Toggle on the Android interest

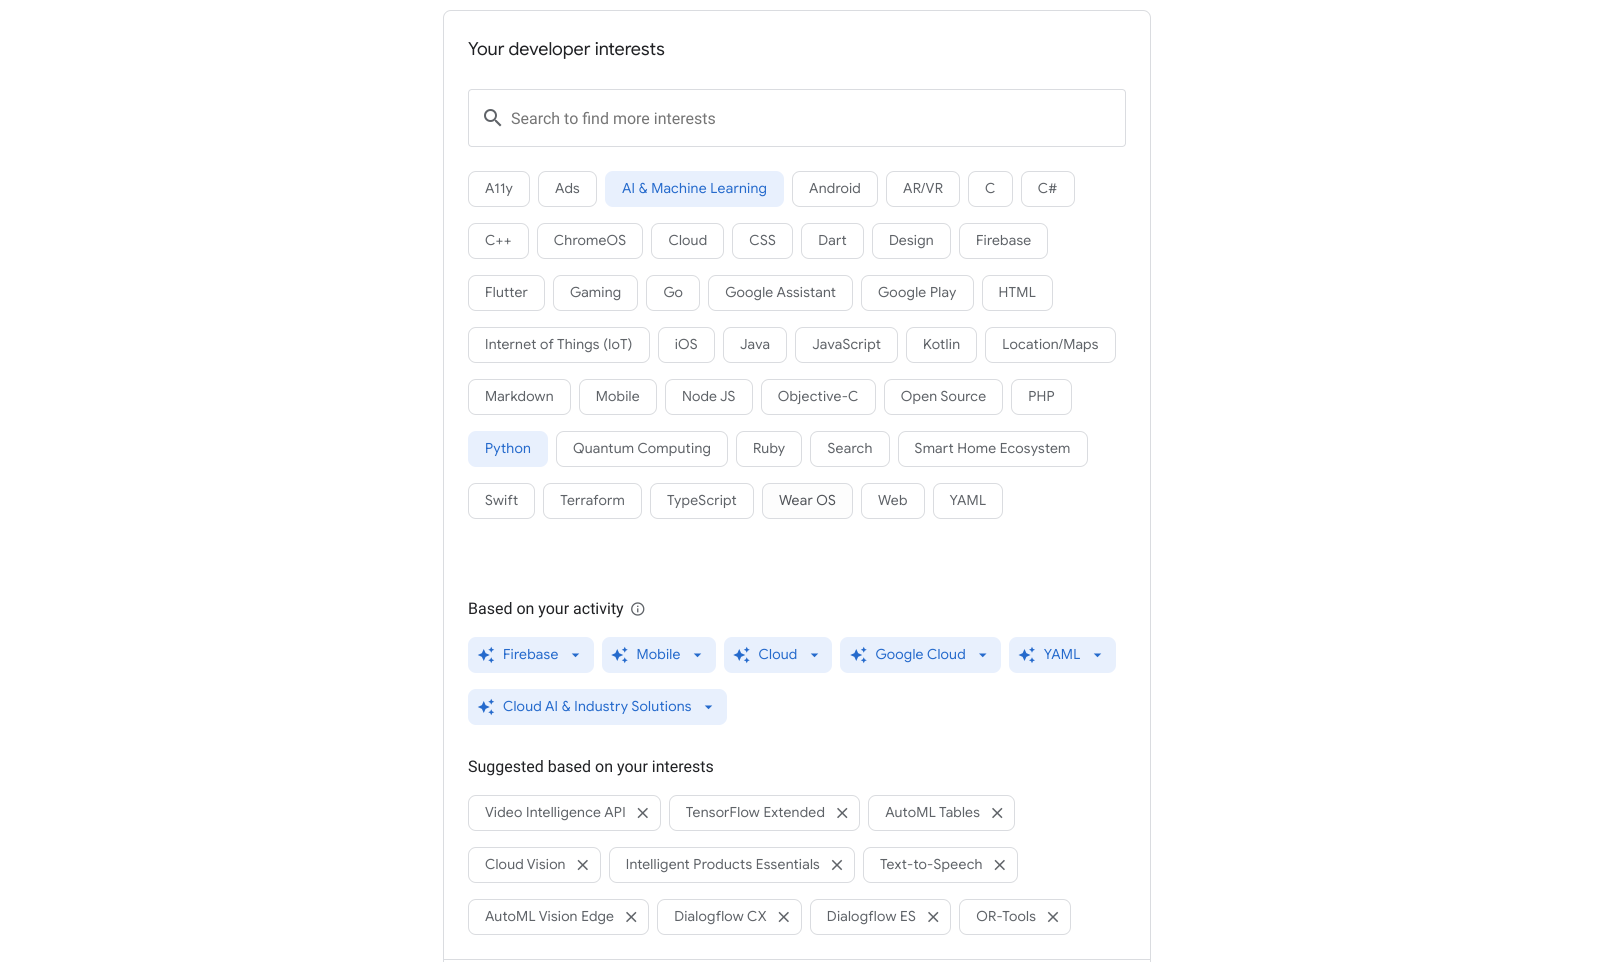(834, 188)
